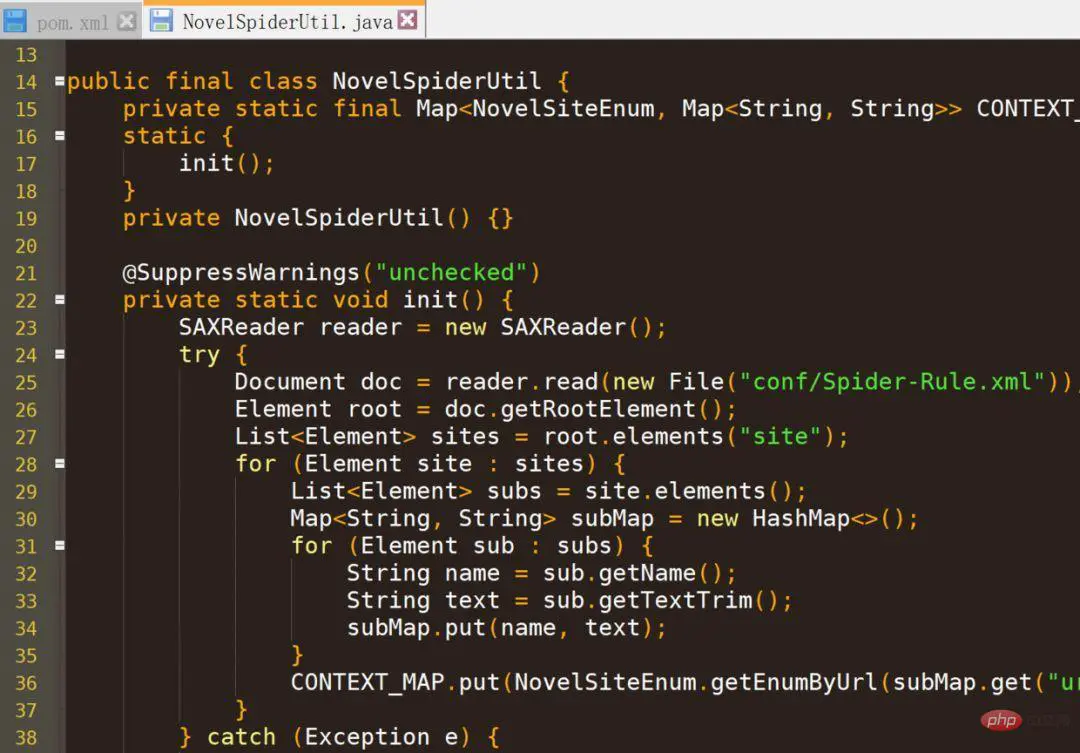Click the red php watermark logo
Image resolution: width=1080 pixels, height=753 pixels.
(x=1001, y=719)
